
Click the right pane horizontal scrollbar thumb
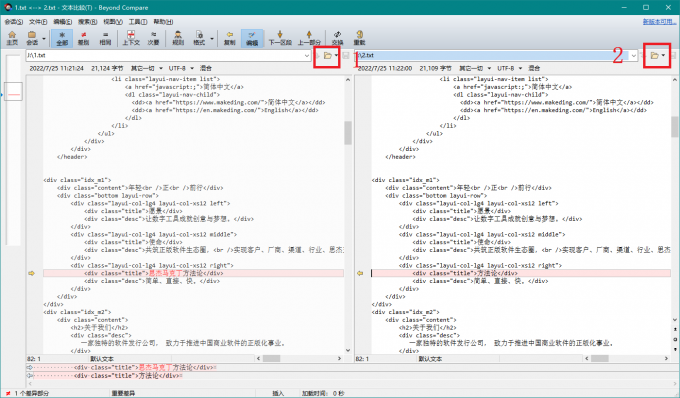click(x=599, y=359)
